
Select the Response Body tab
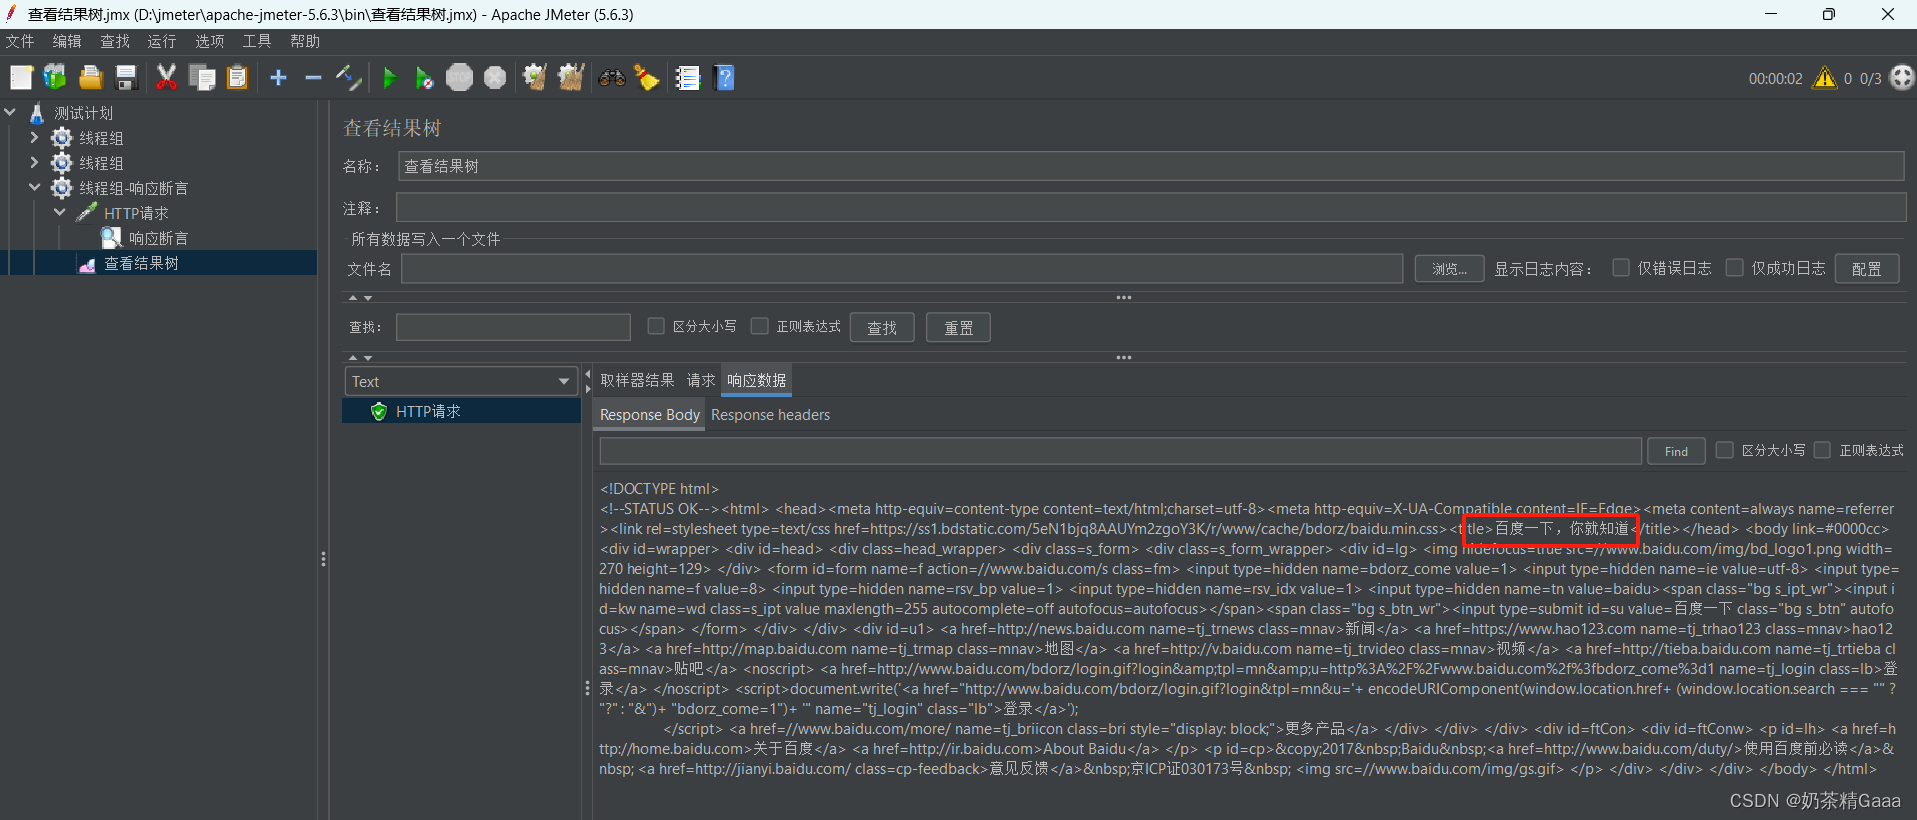(650, 414)
